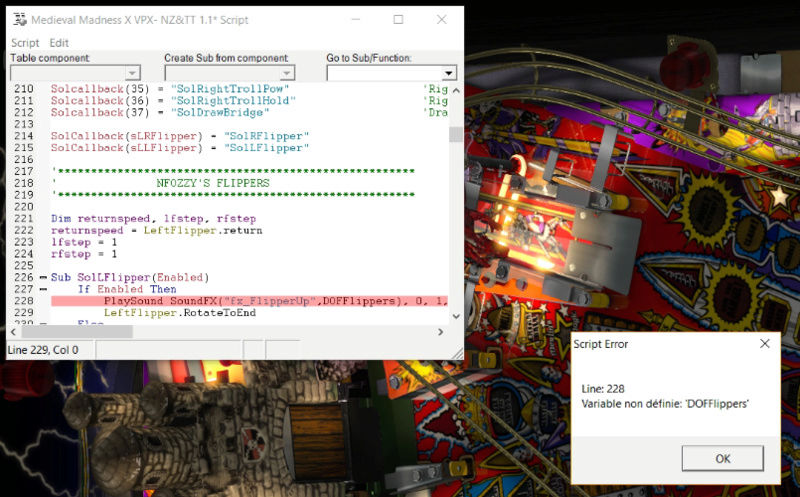Click the vertical scrollbar down arrow

pos(456,316)
